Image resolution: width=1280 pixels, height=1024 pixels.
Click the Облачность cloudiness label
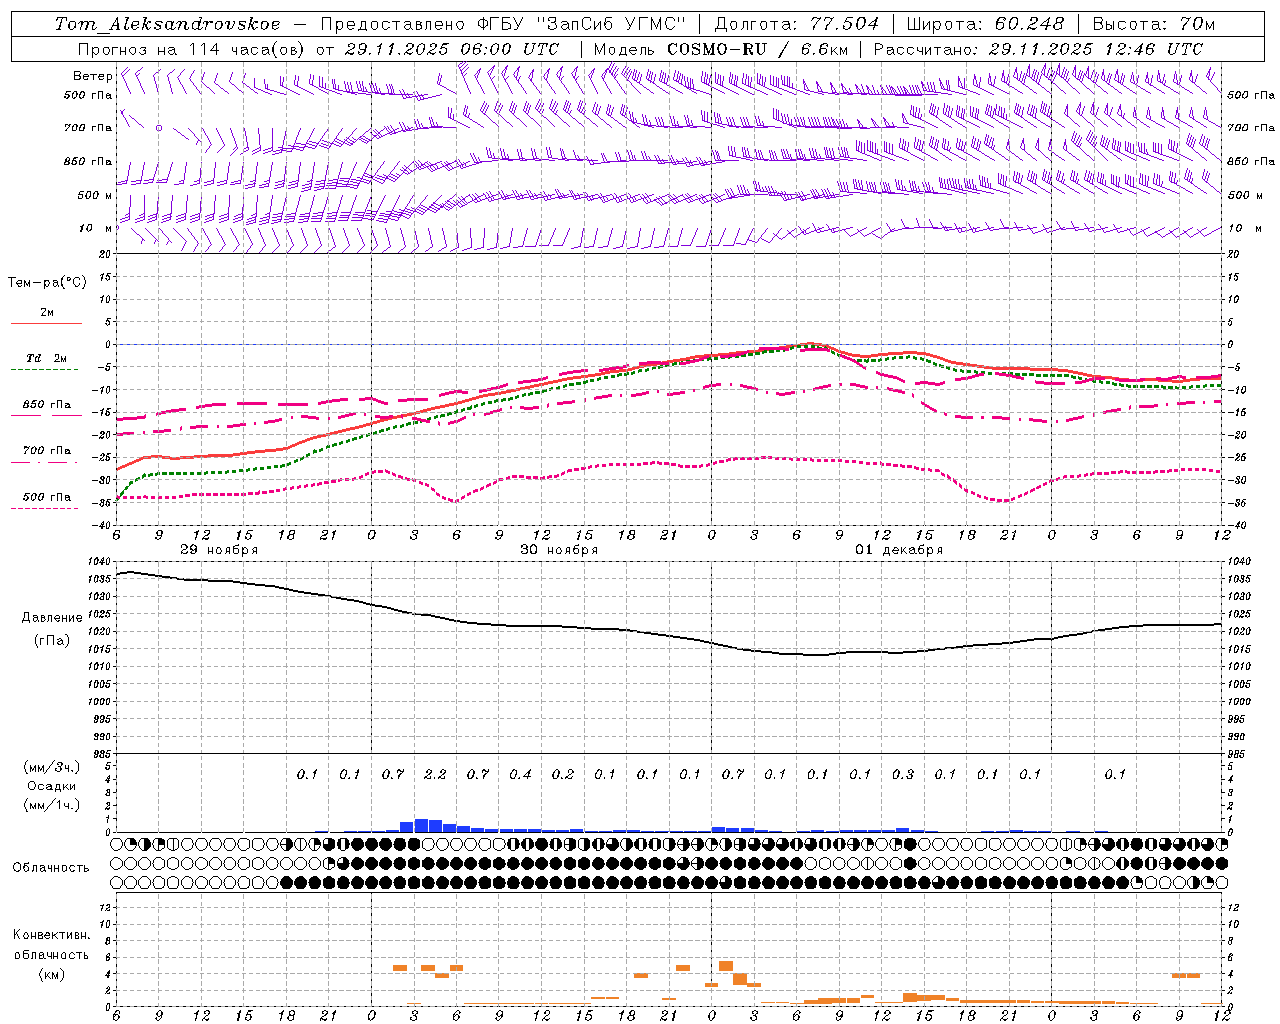51,867
